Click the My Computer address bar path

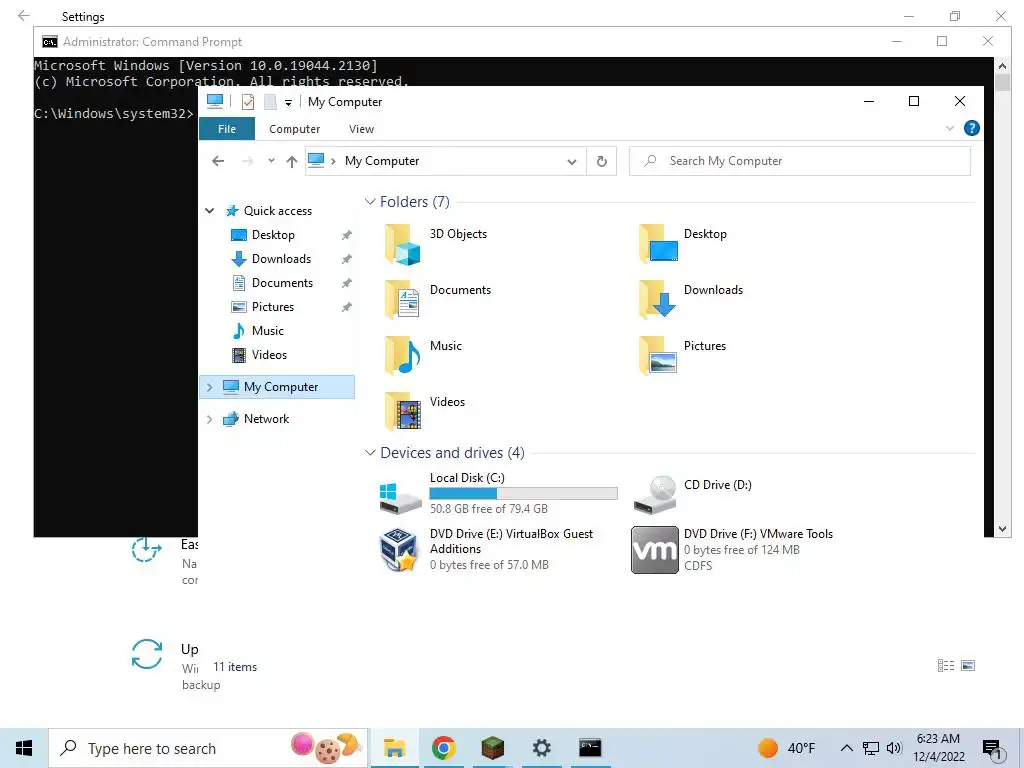(381, 161)
